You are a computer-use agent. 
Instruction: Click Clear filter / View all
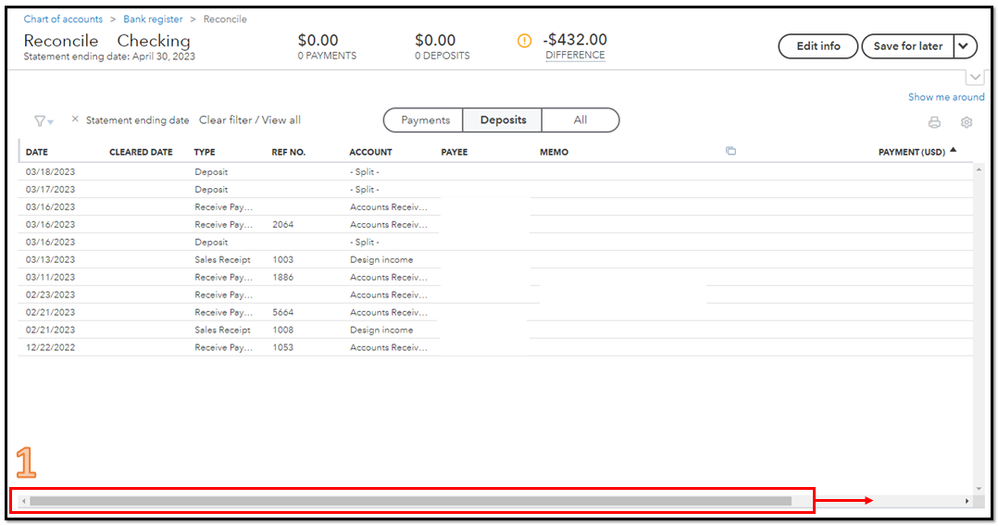click(250, 120)
